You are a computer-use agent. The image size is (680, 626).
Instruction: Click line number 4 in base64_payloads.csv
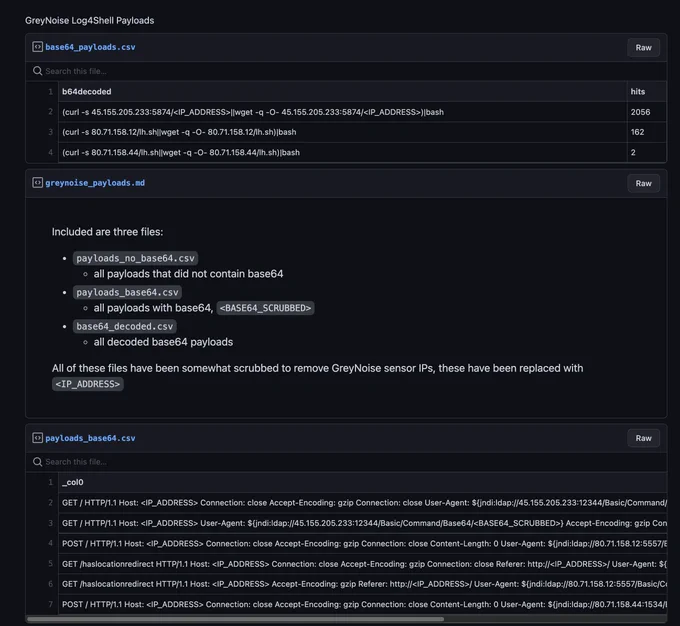coord(50,152)
